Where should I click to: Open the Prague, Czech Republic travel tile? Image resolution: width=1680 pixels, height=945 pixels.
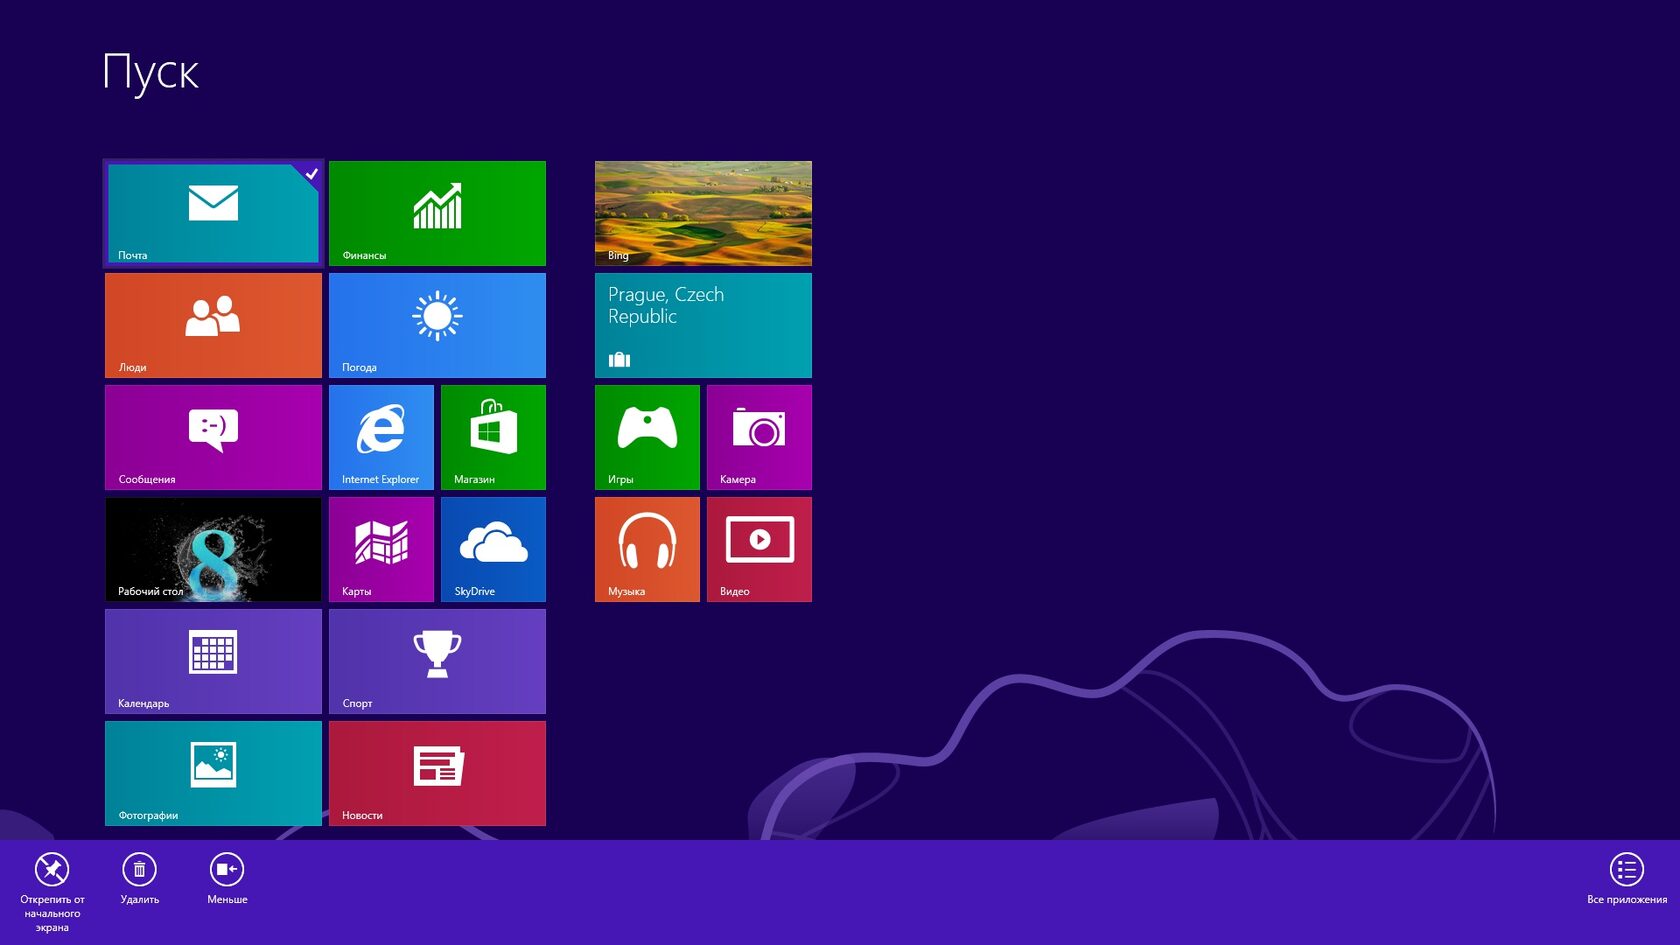pyautogui.click(x=703, y=325)
